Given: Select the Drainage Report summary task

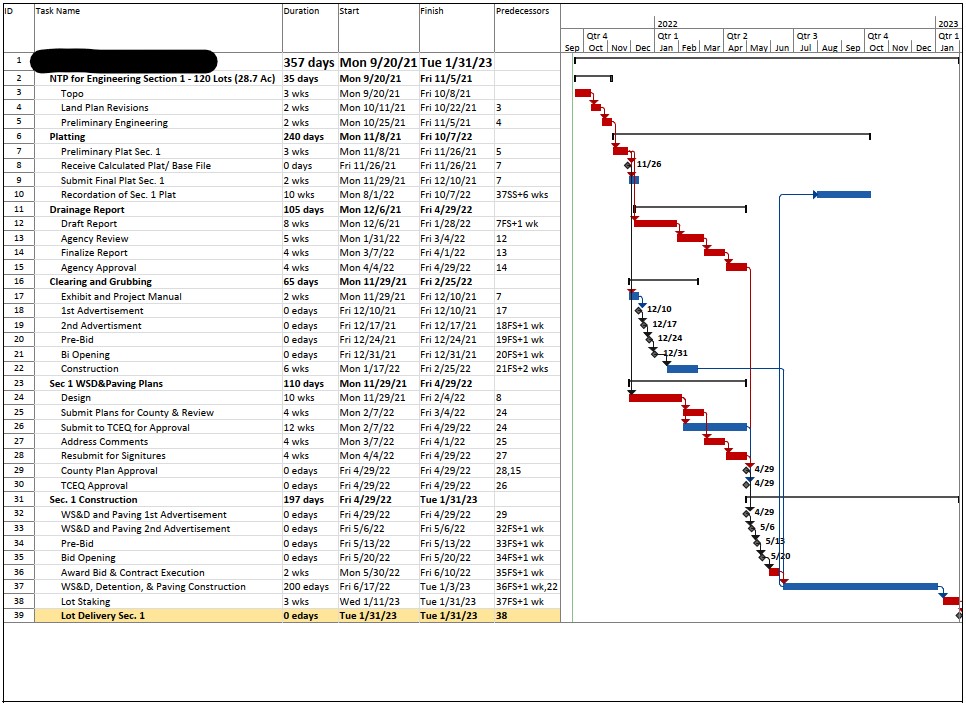Looking at the screenshot, I should click(x=87, y=210).
